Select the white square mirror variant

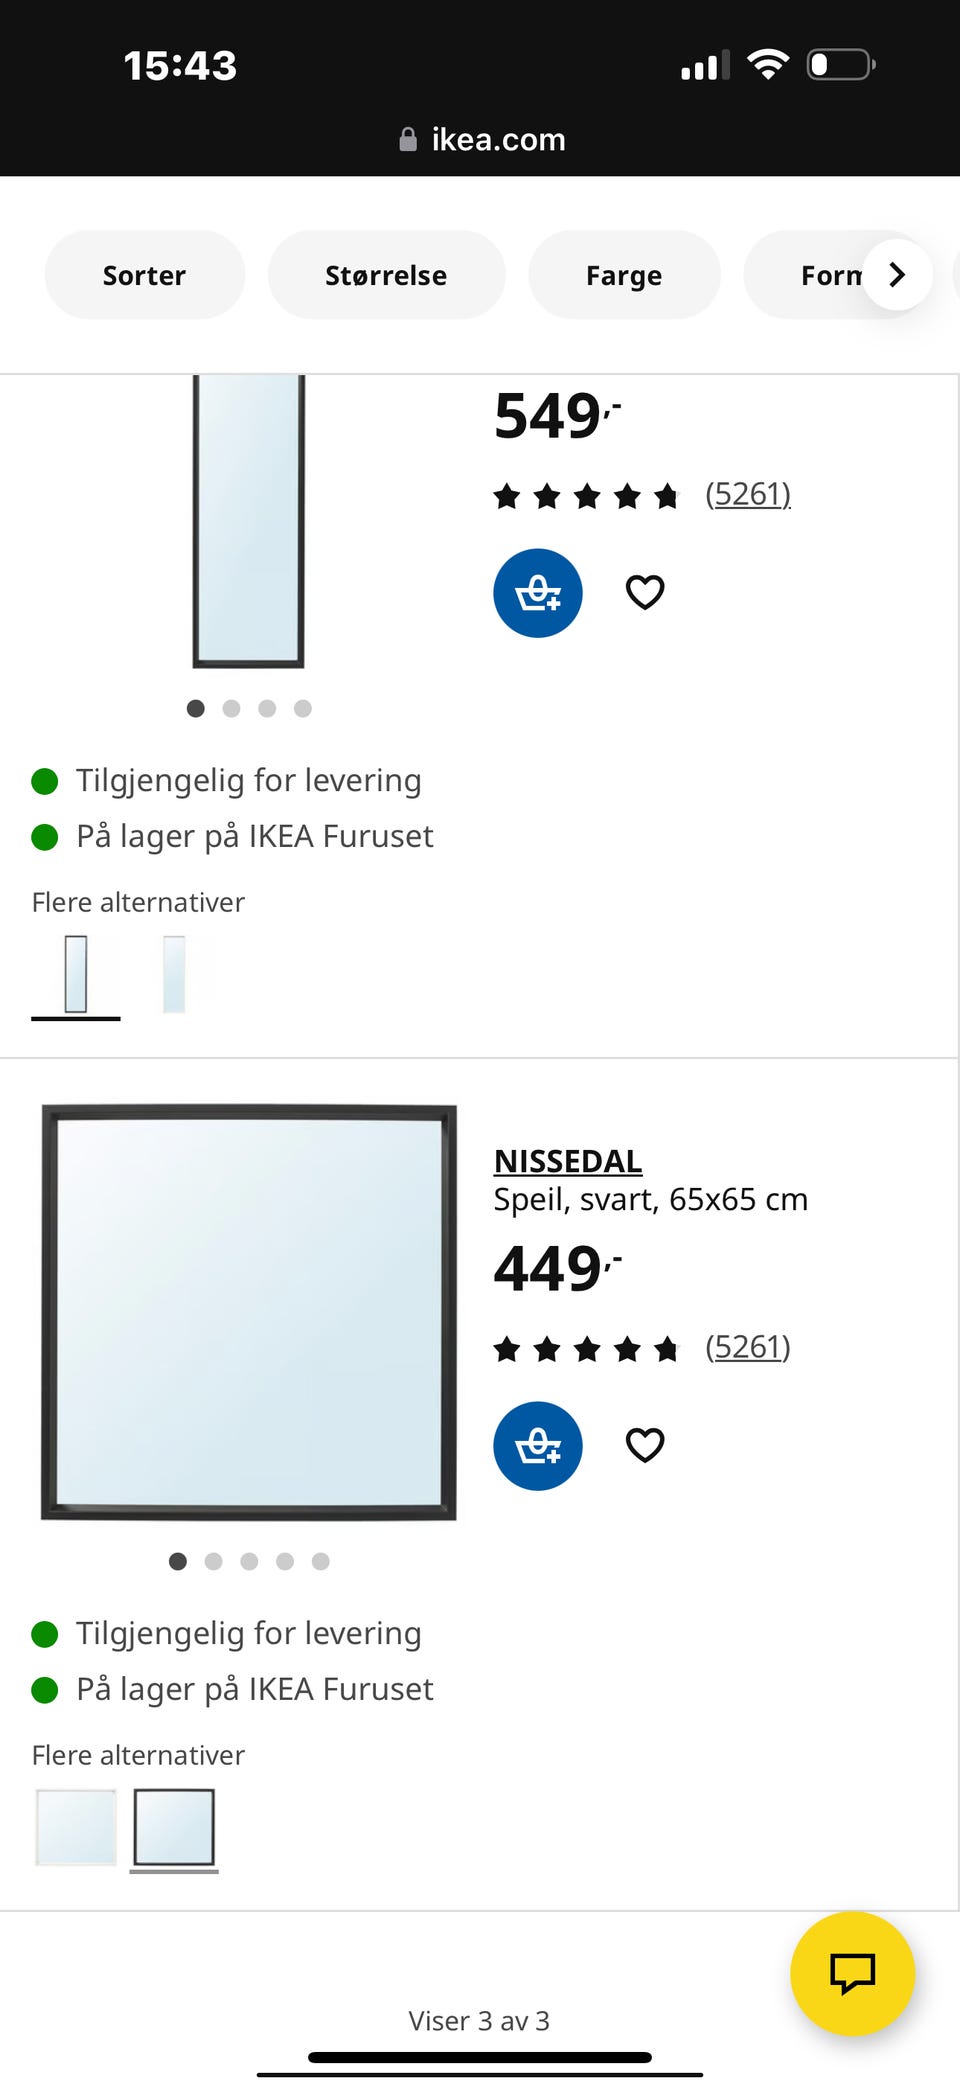(76, 1827)
